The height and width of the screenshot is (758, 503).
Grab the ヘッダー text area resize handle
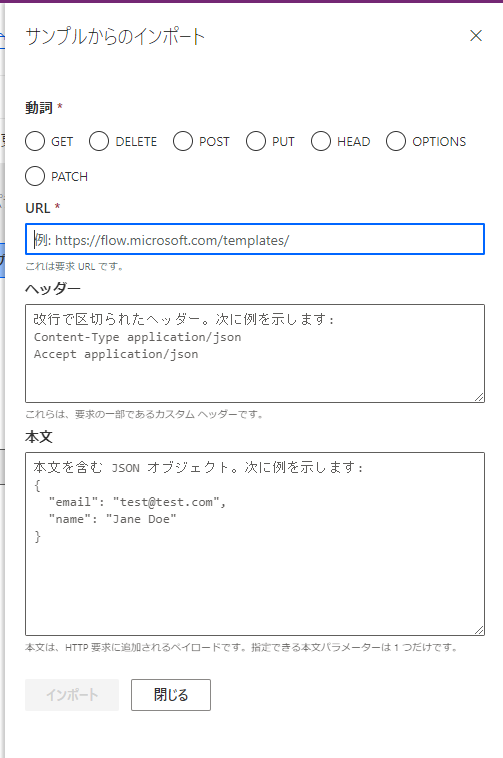tap(479, 397)
